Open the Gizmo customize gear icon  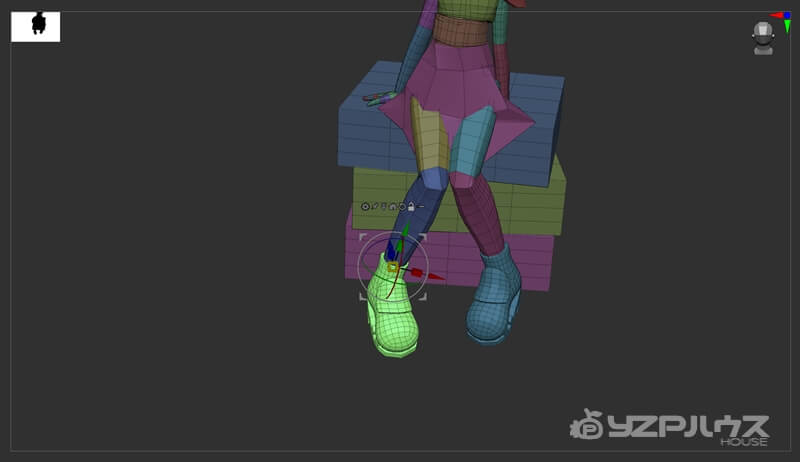[x=365, y=207]
